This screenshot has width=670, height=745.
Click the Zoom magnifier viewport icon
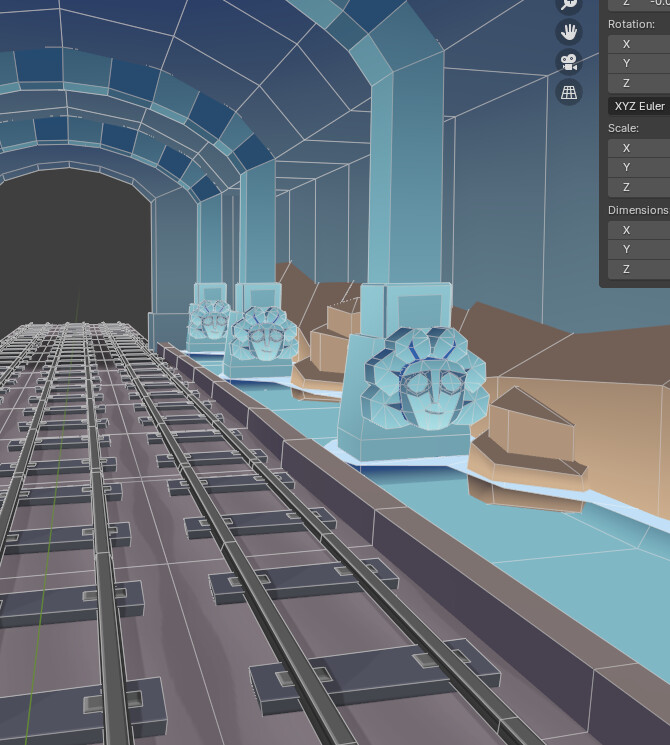[568, 5]
